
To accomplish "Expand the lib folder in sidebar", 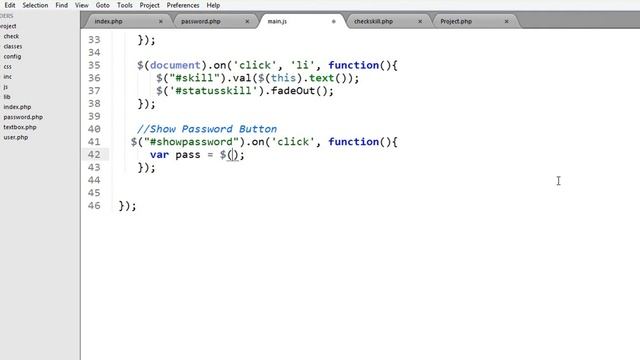I will 7,97.
